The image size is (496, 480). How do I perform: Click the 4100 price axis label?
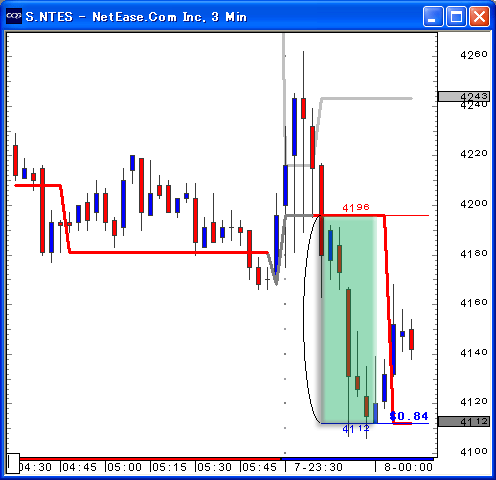point(474,451)
